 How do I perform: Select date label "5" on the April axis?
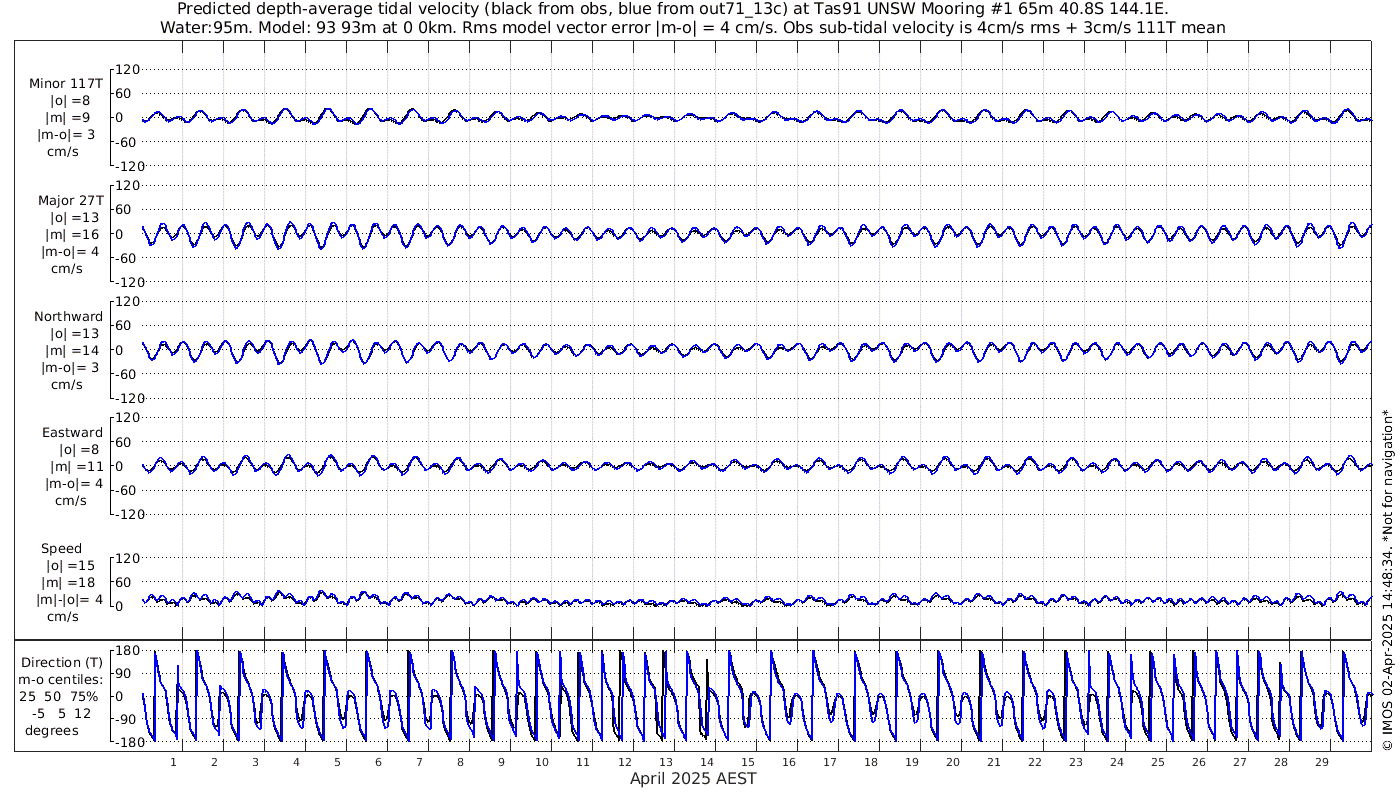pyautogui.click(x=338, y=762)
